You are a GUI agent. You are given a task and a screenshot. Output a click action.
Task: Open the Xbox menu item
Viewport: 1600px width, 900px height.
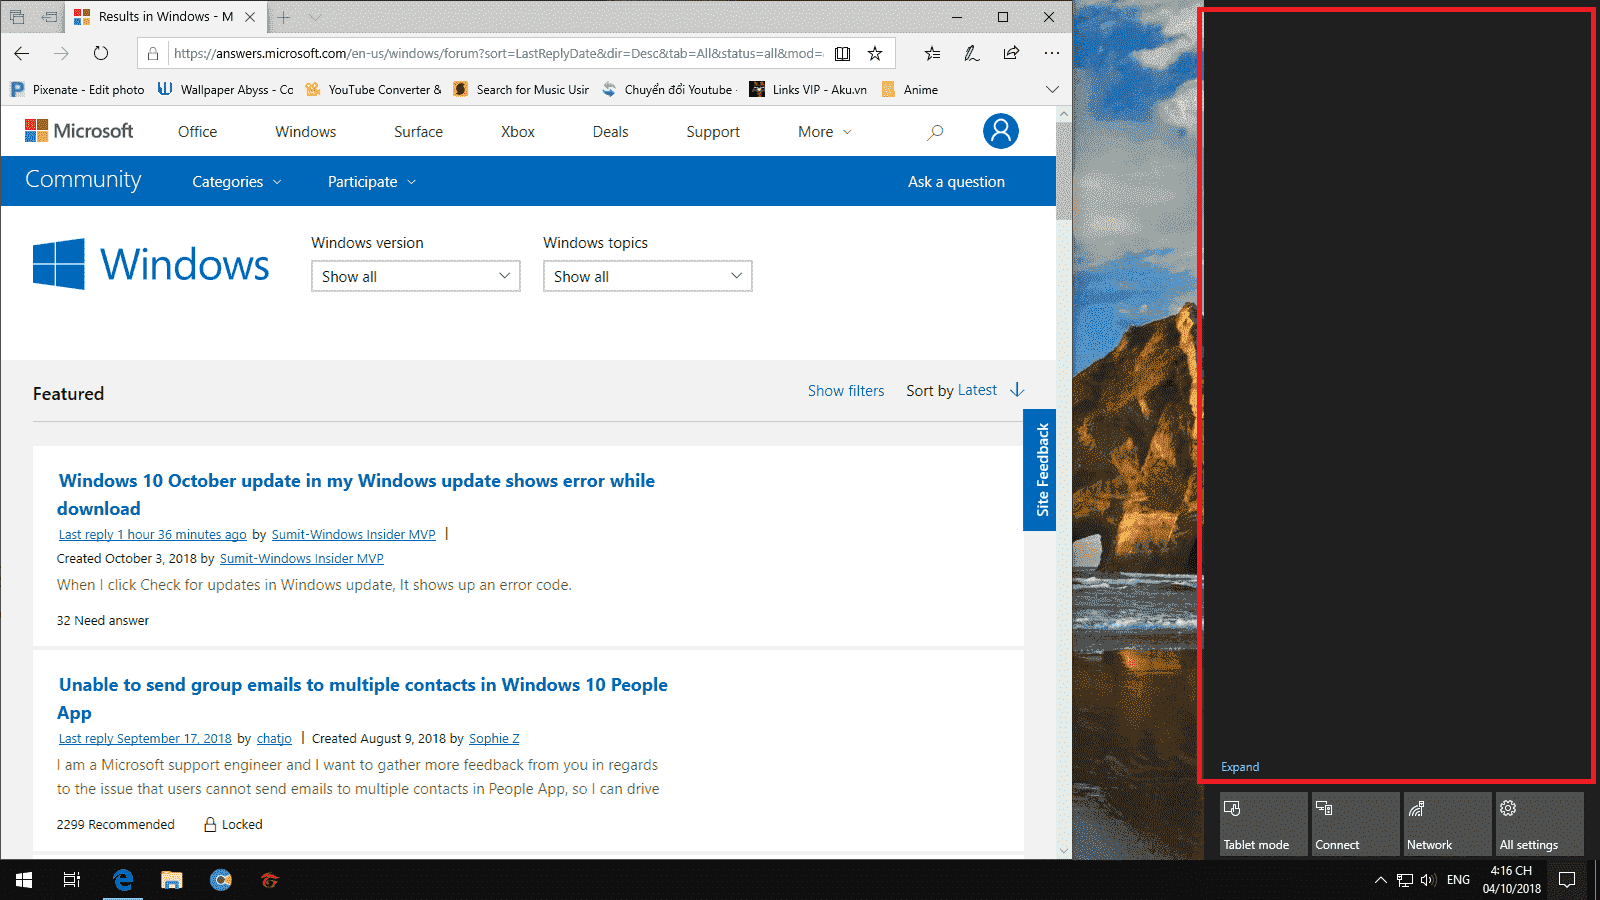pyautogui.click(x=518, y=132)
